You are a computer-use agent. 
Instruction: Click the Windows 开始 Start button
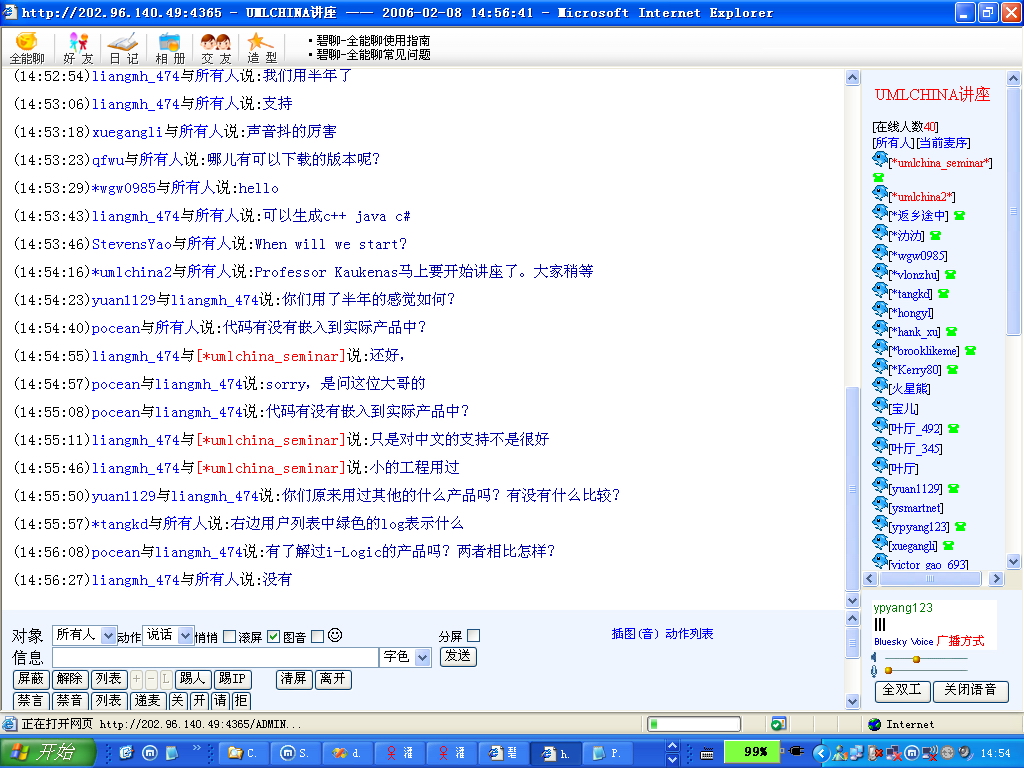coord(46,753)
